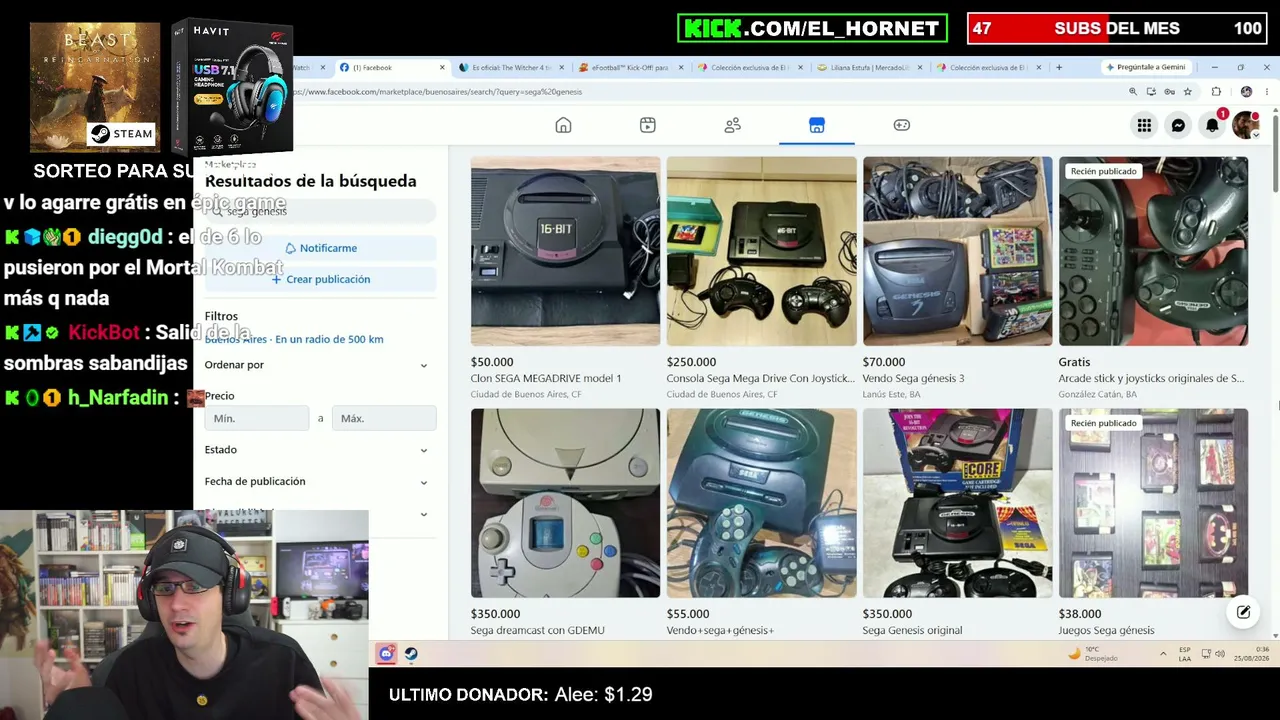Open the Sega Genesis original boxed console photo
Screen dimensions: 1280x720
(x=958, y=503)
